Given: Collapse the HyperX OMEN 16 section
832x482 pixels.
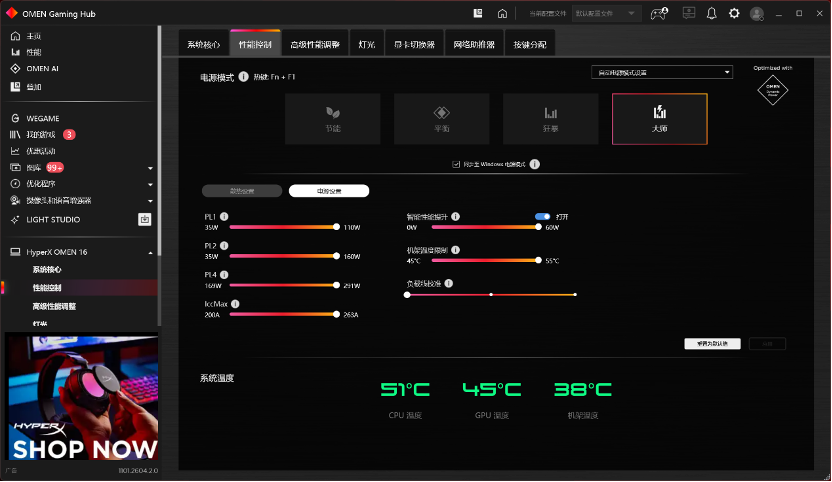Looking at the screenshot, I should coord(150,253).
